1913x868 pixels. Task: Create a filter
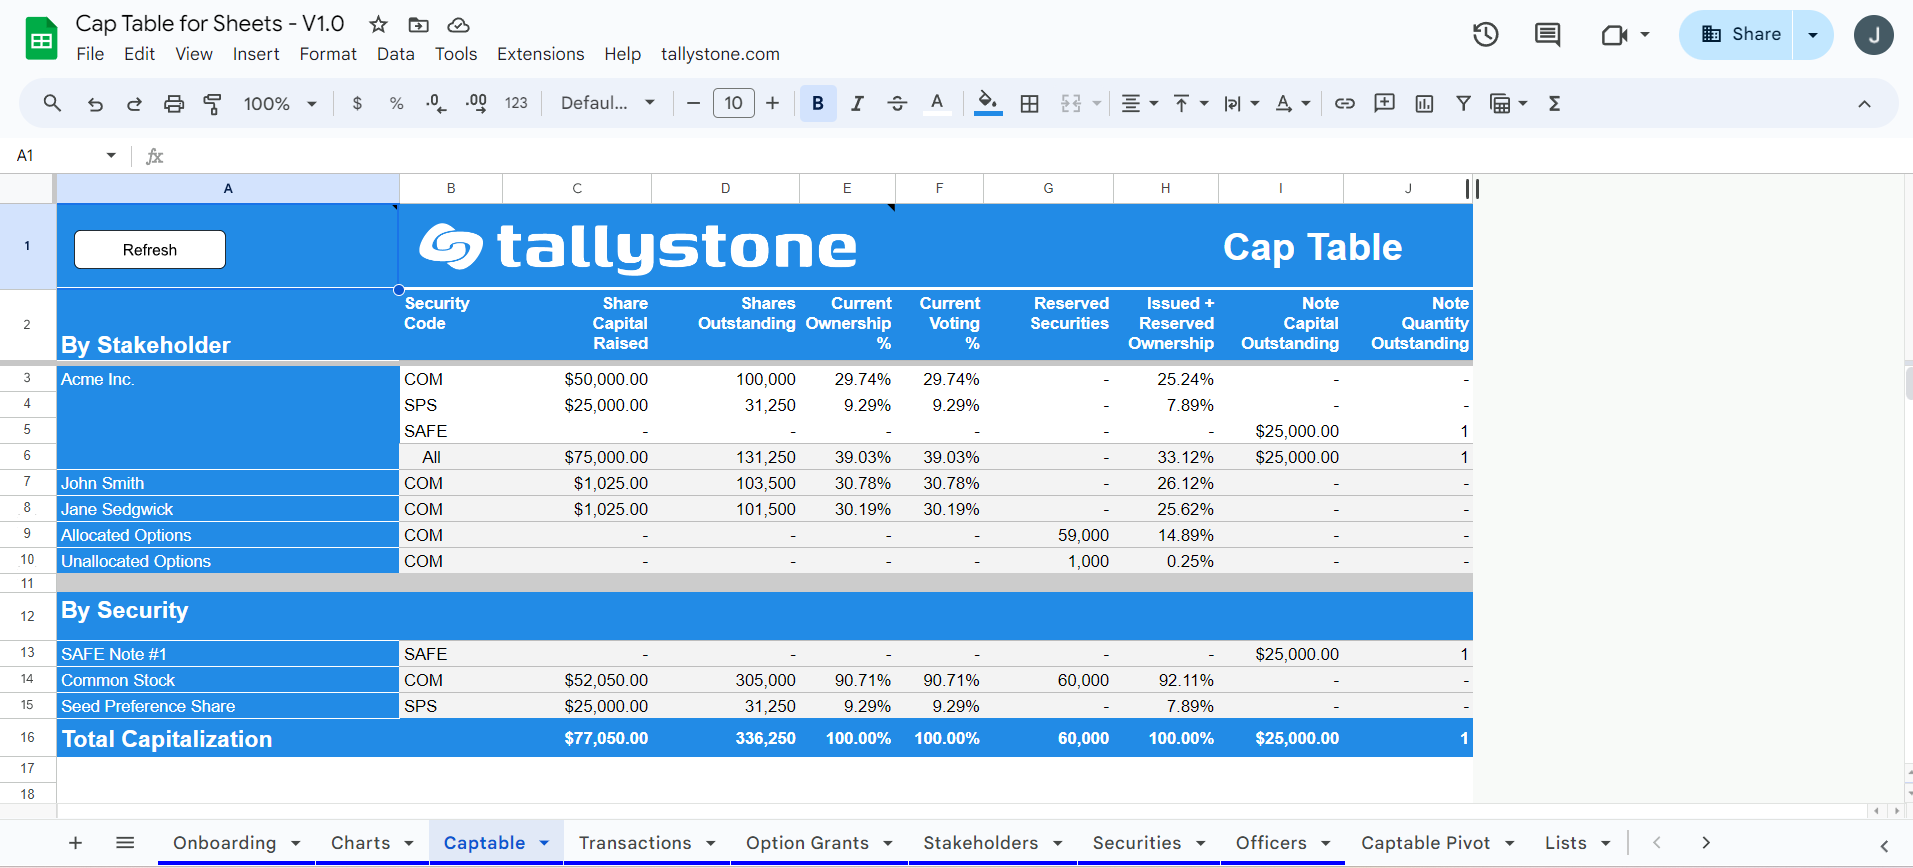click(x=1463, y=103)
